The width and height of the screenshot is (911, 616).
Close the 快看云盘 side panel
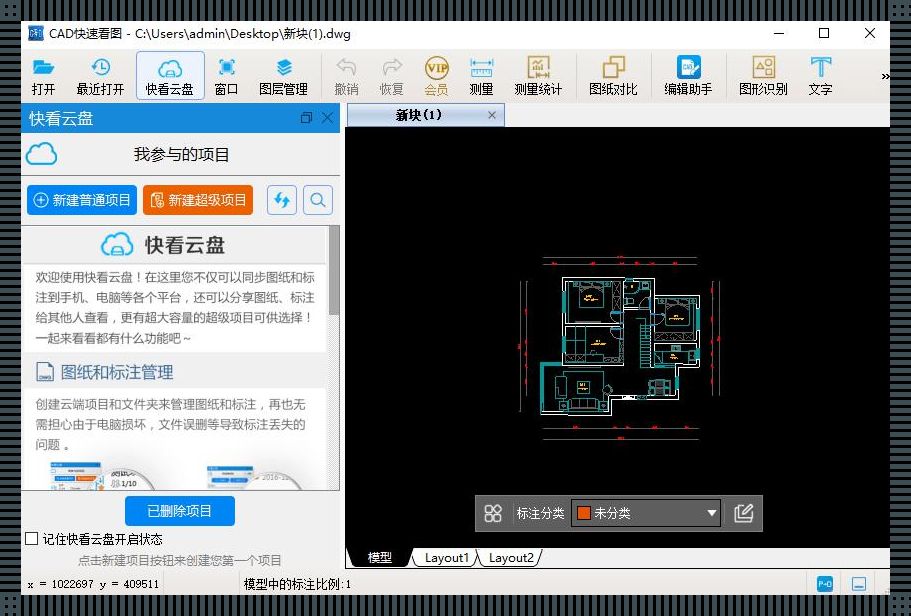(x=328, y=118)
